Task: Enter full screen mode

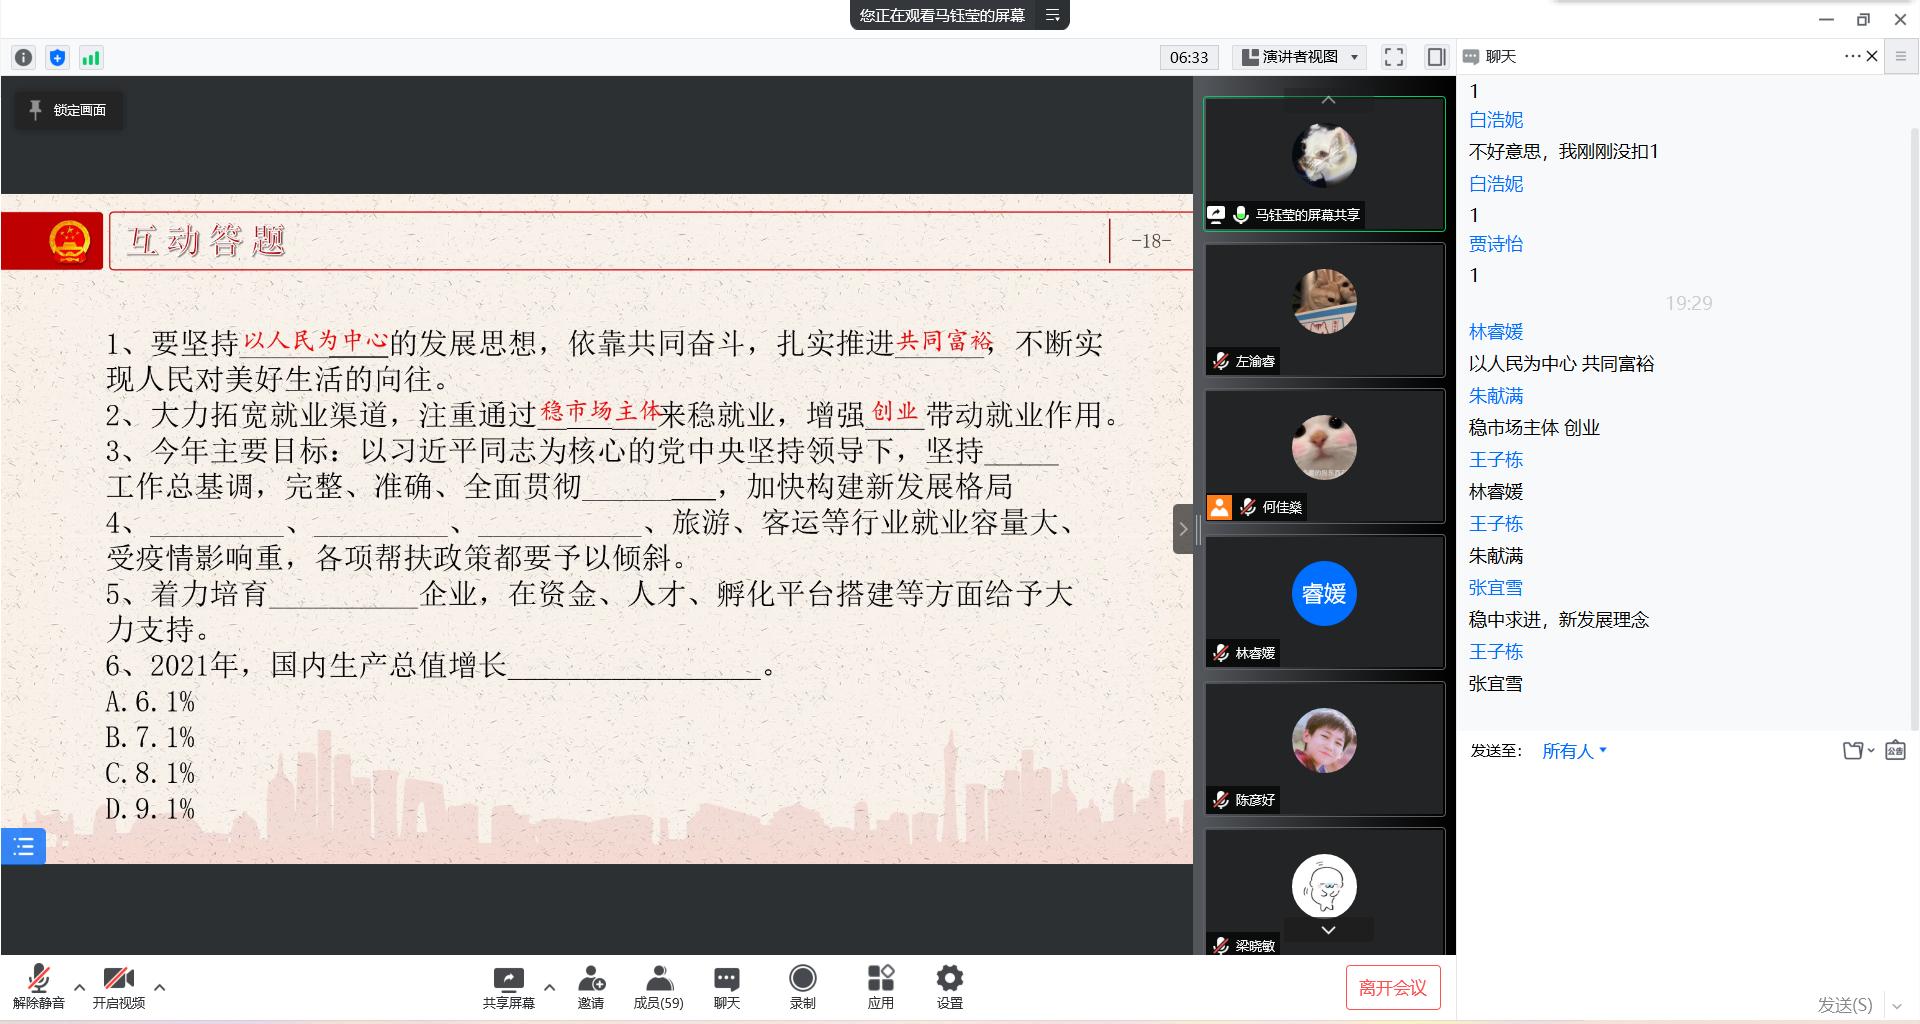Action: click(x=1394, y=57)
